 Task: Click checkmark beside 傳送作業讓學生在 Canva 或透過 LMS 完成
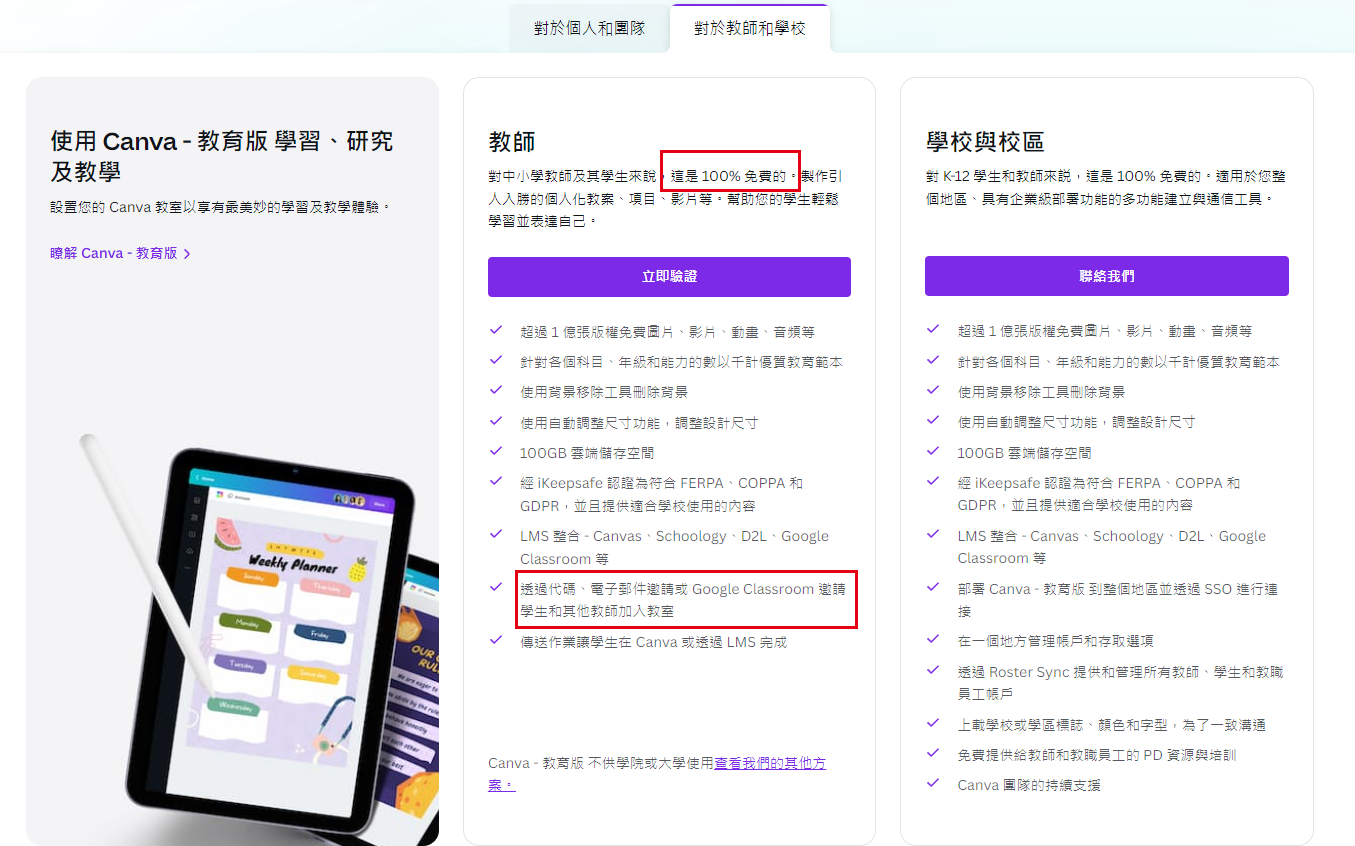click(496, 641)
